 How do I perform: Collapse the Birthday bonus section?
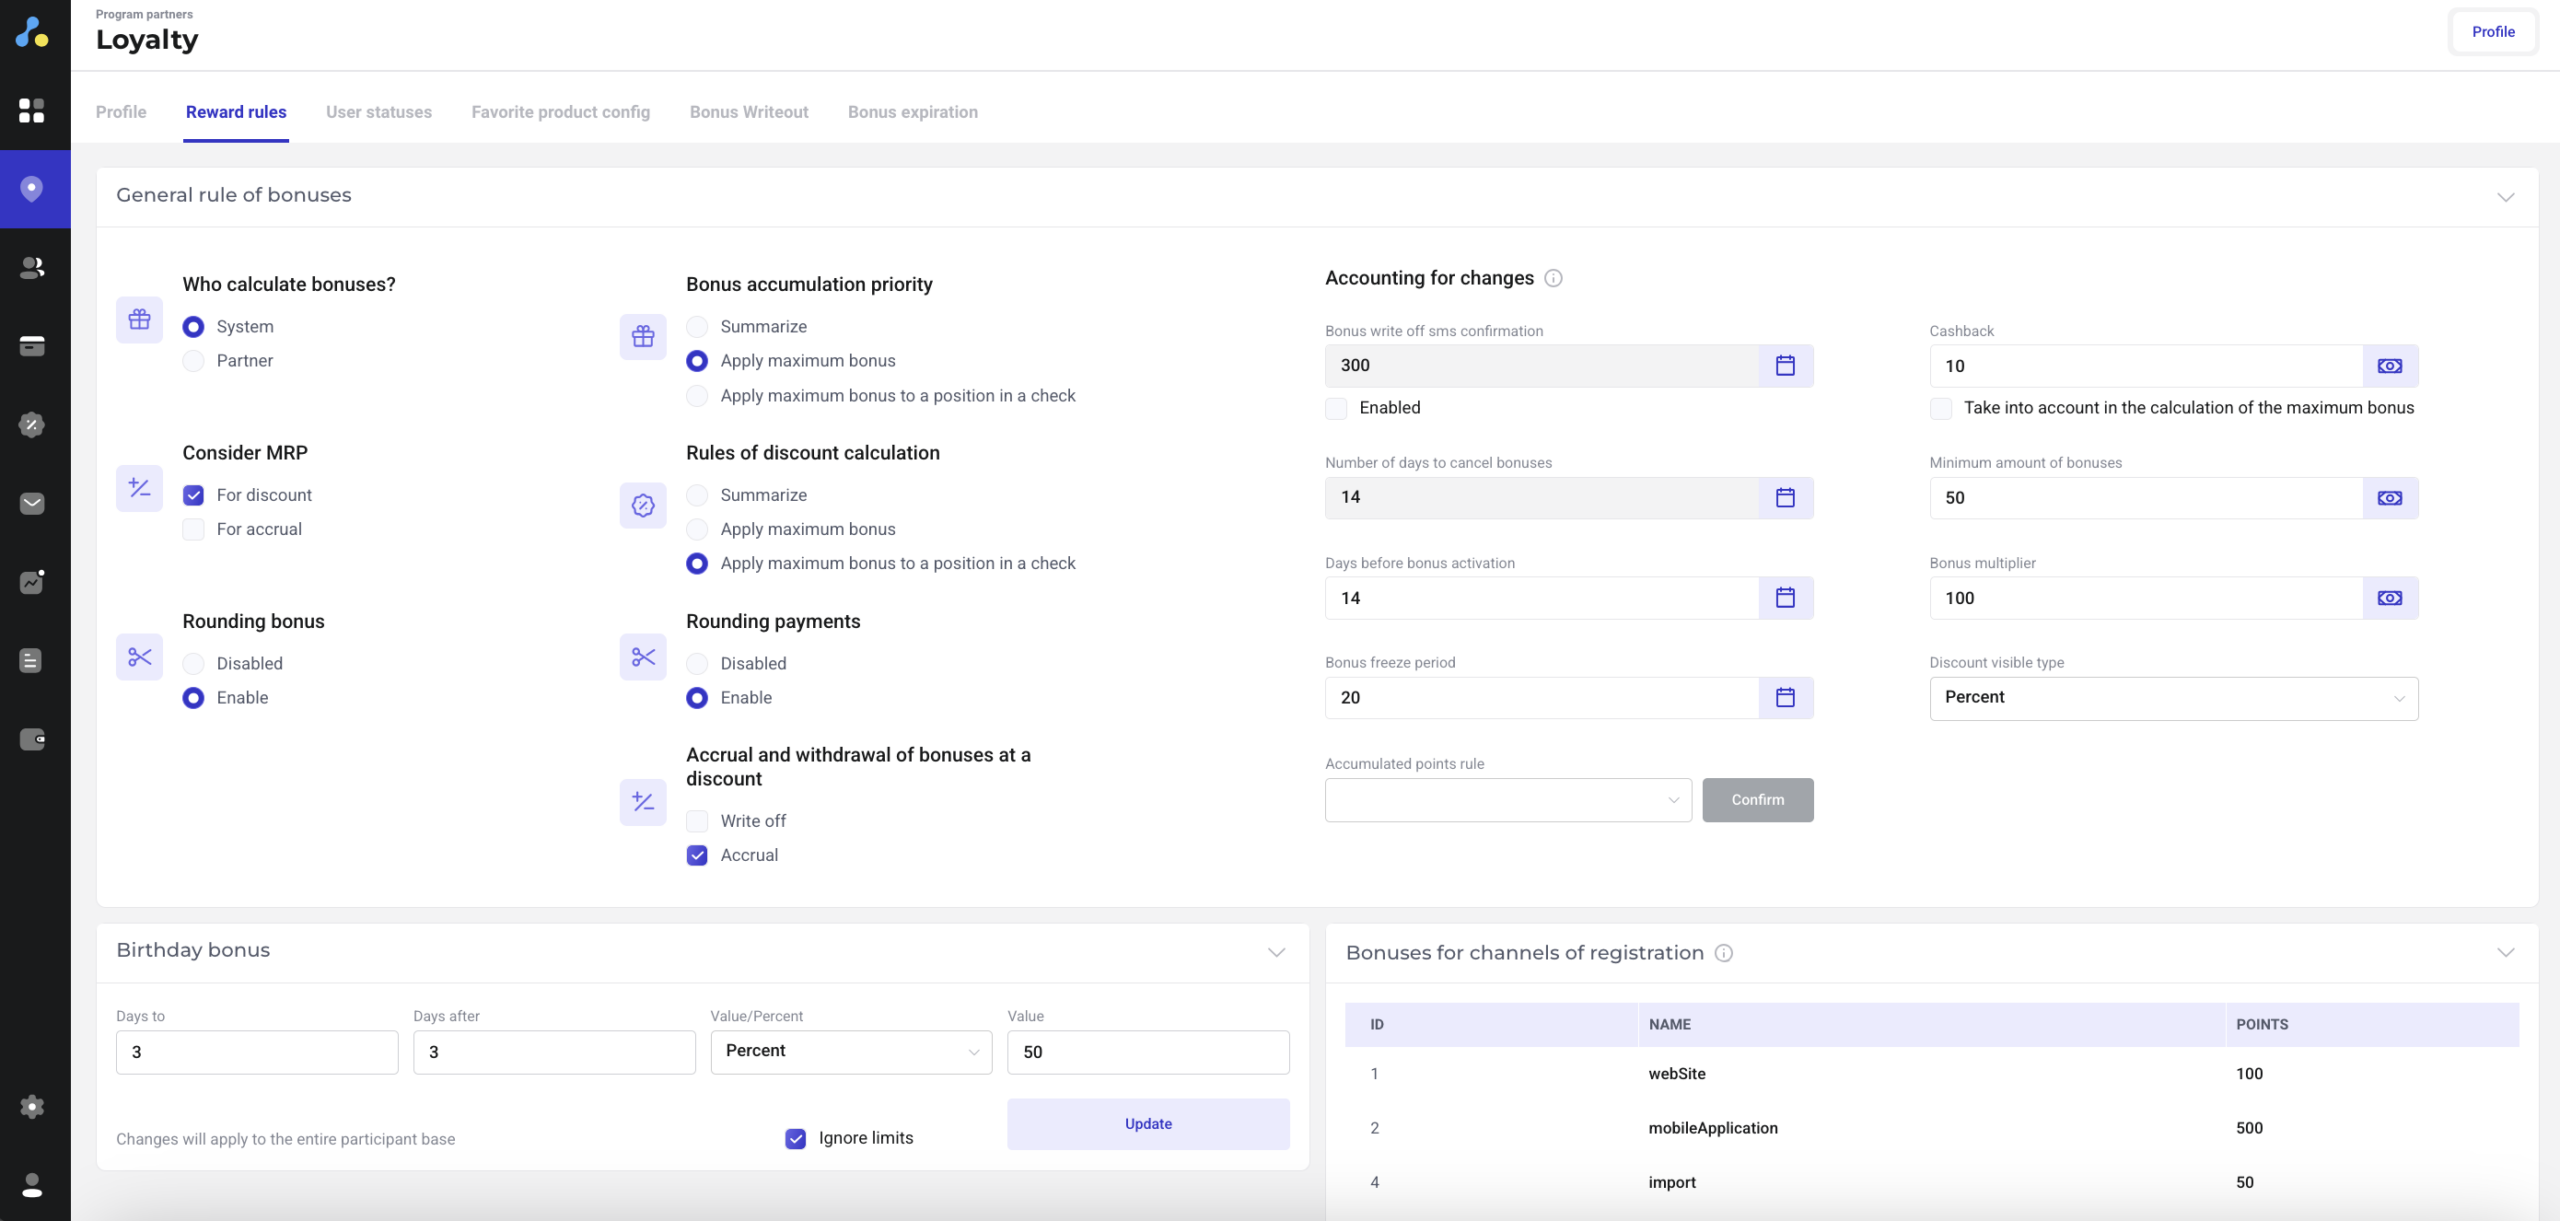tap(1276, 952)
